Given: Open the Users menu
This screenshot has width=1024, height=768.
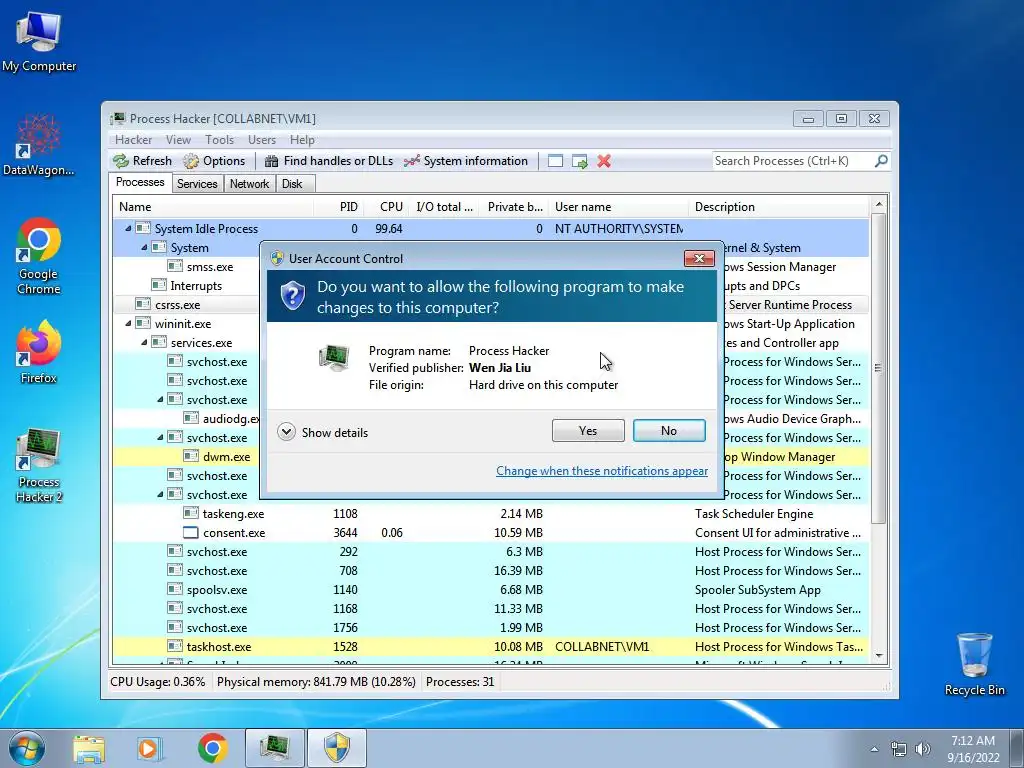Looking at the screenshot, I should click(x=262, y=140).
